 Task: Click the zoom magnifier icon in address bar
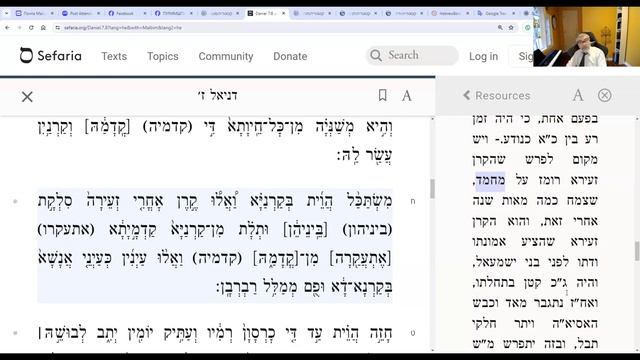[500, 28]
